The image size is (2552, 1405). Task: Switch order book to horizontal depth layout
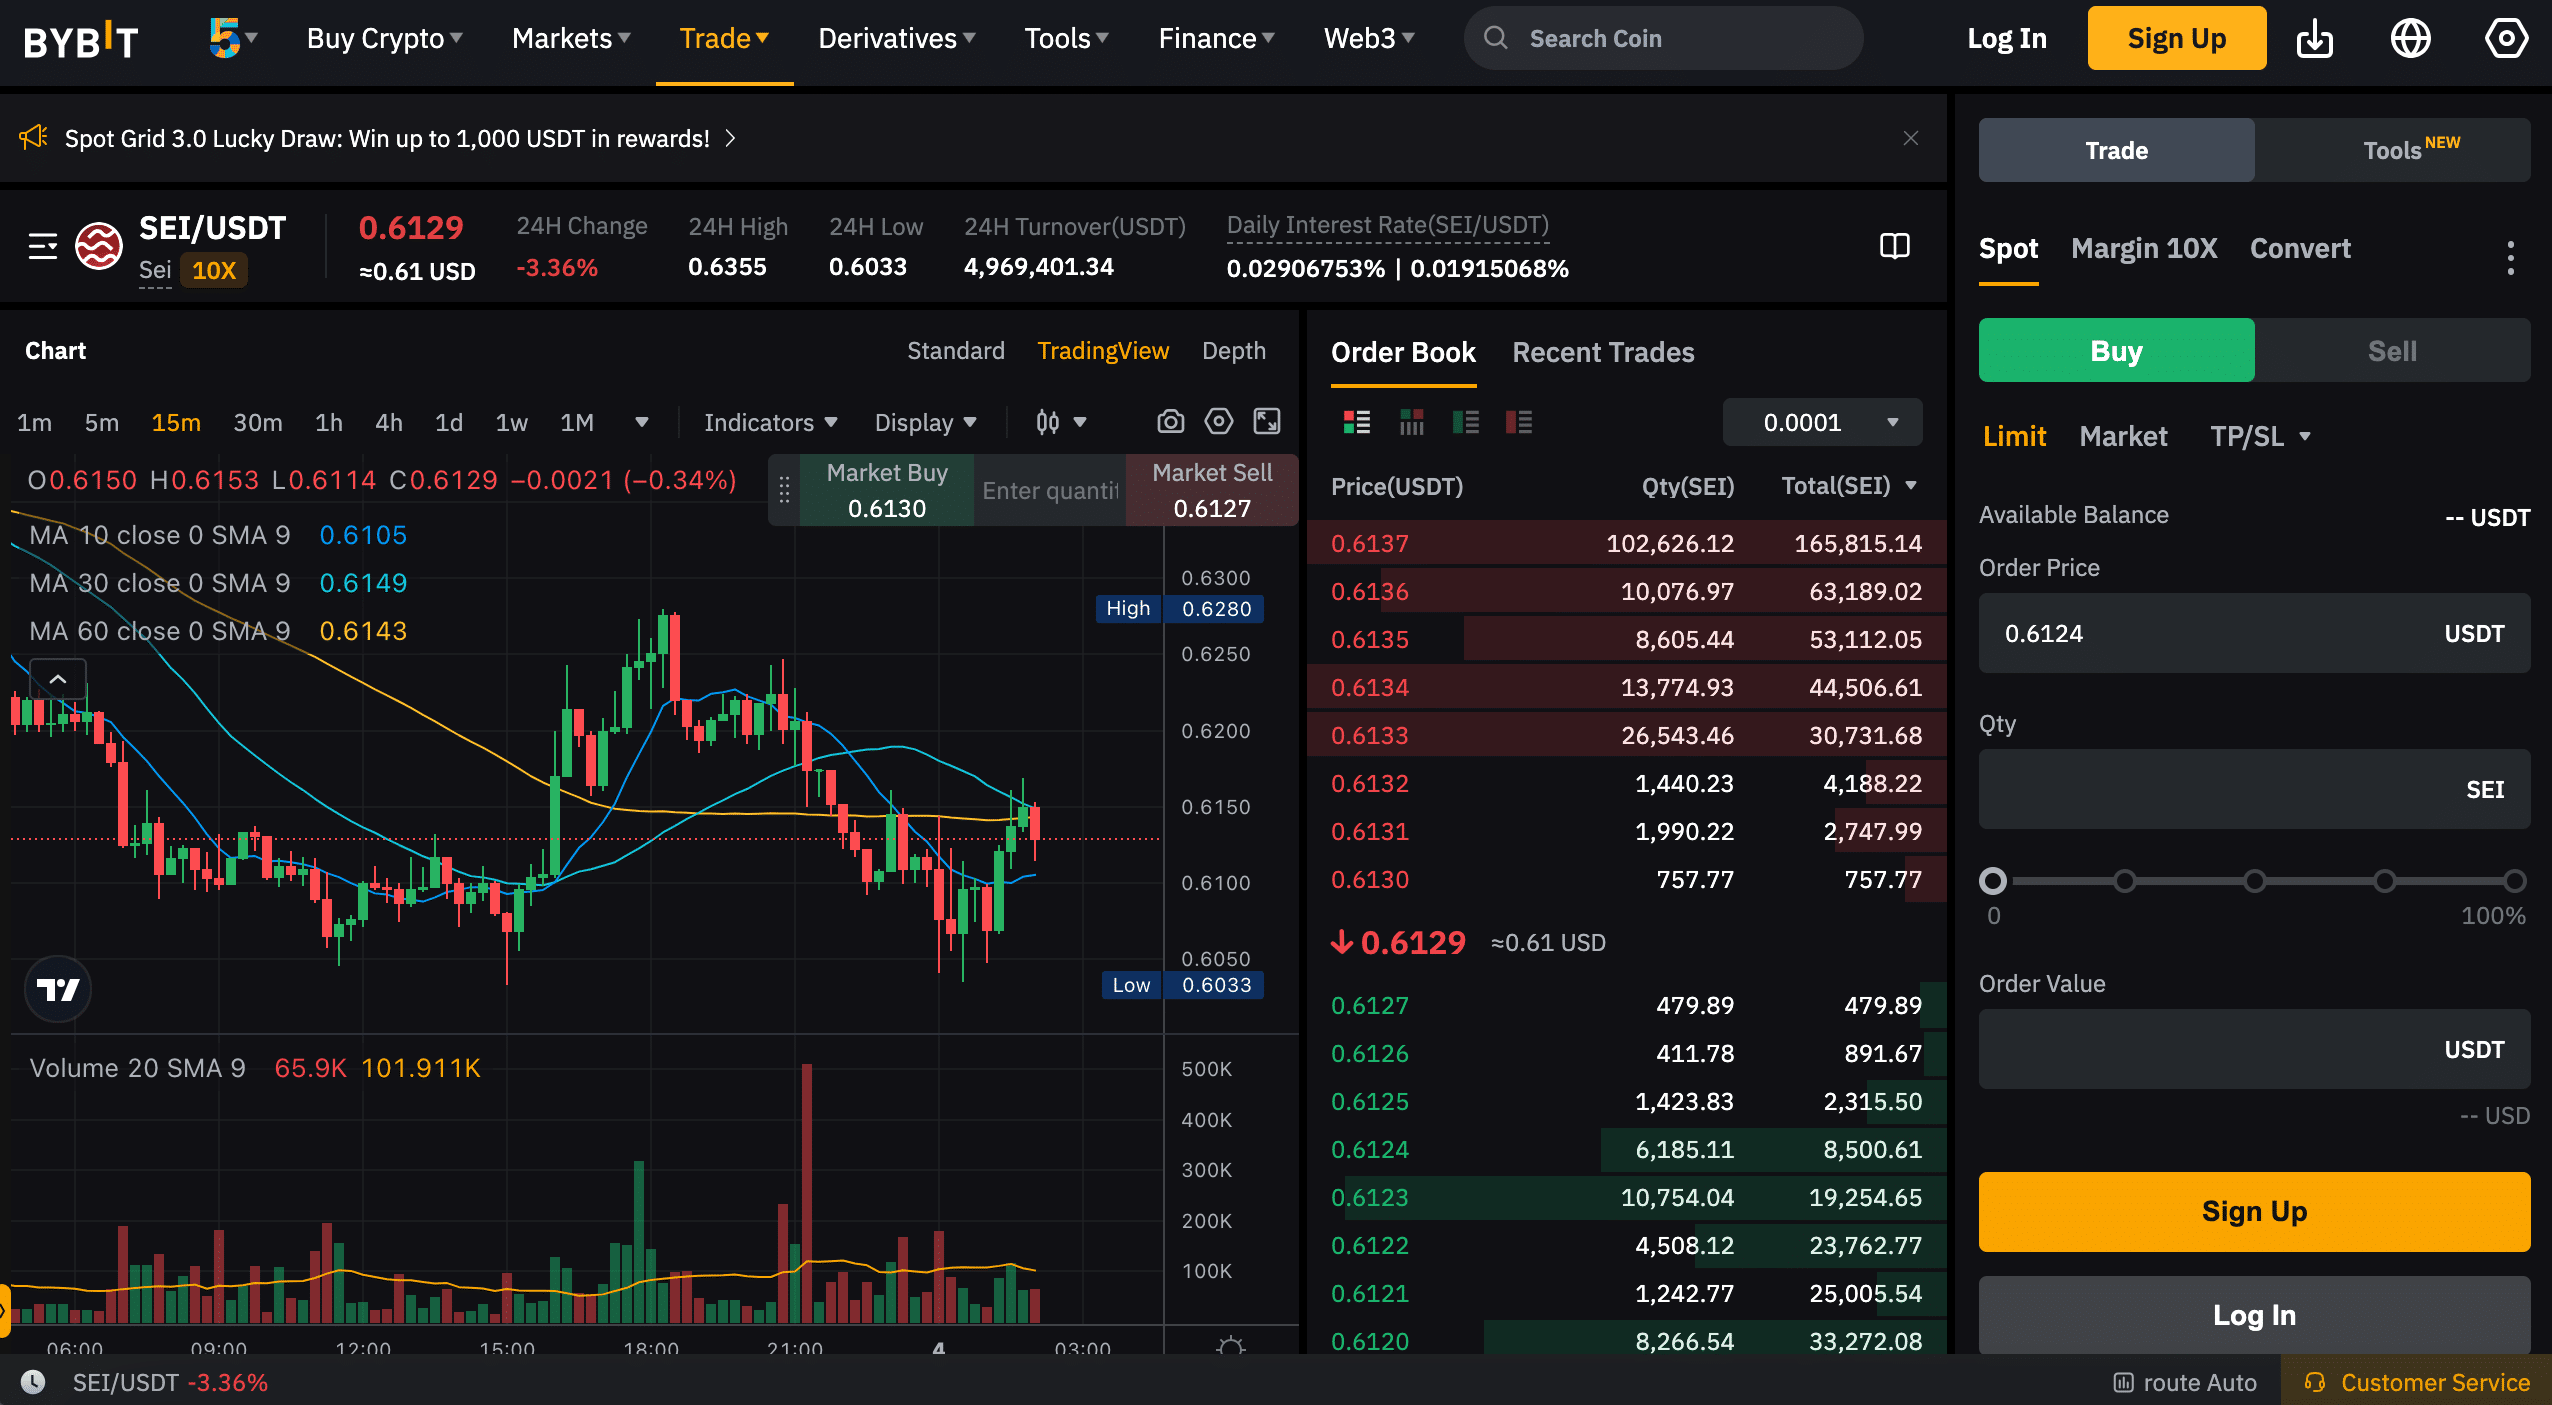(1411, 422)
